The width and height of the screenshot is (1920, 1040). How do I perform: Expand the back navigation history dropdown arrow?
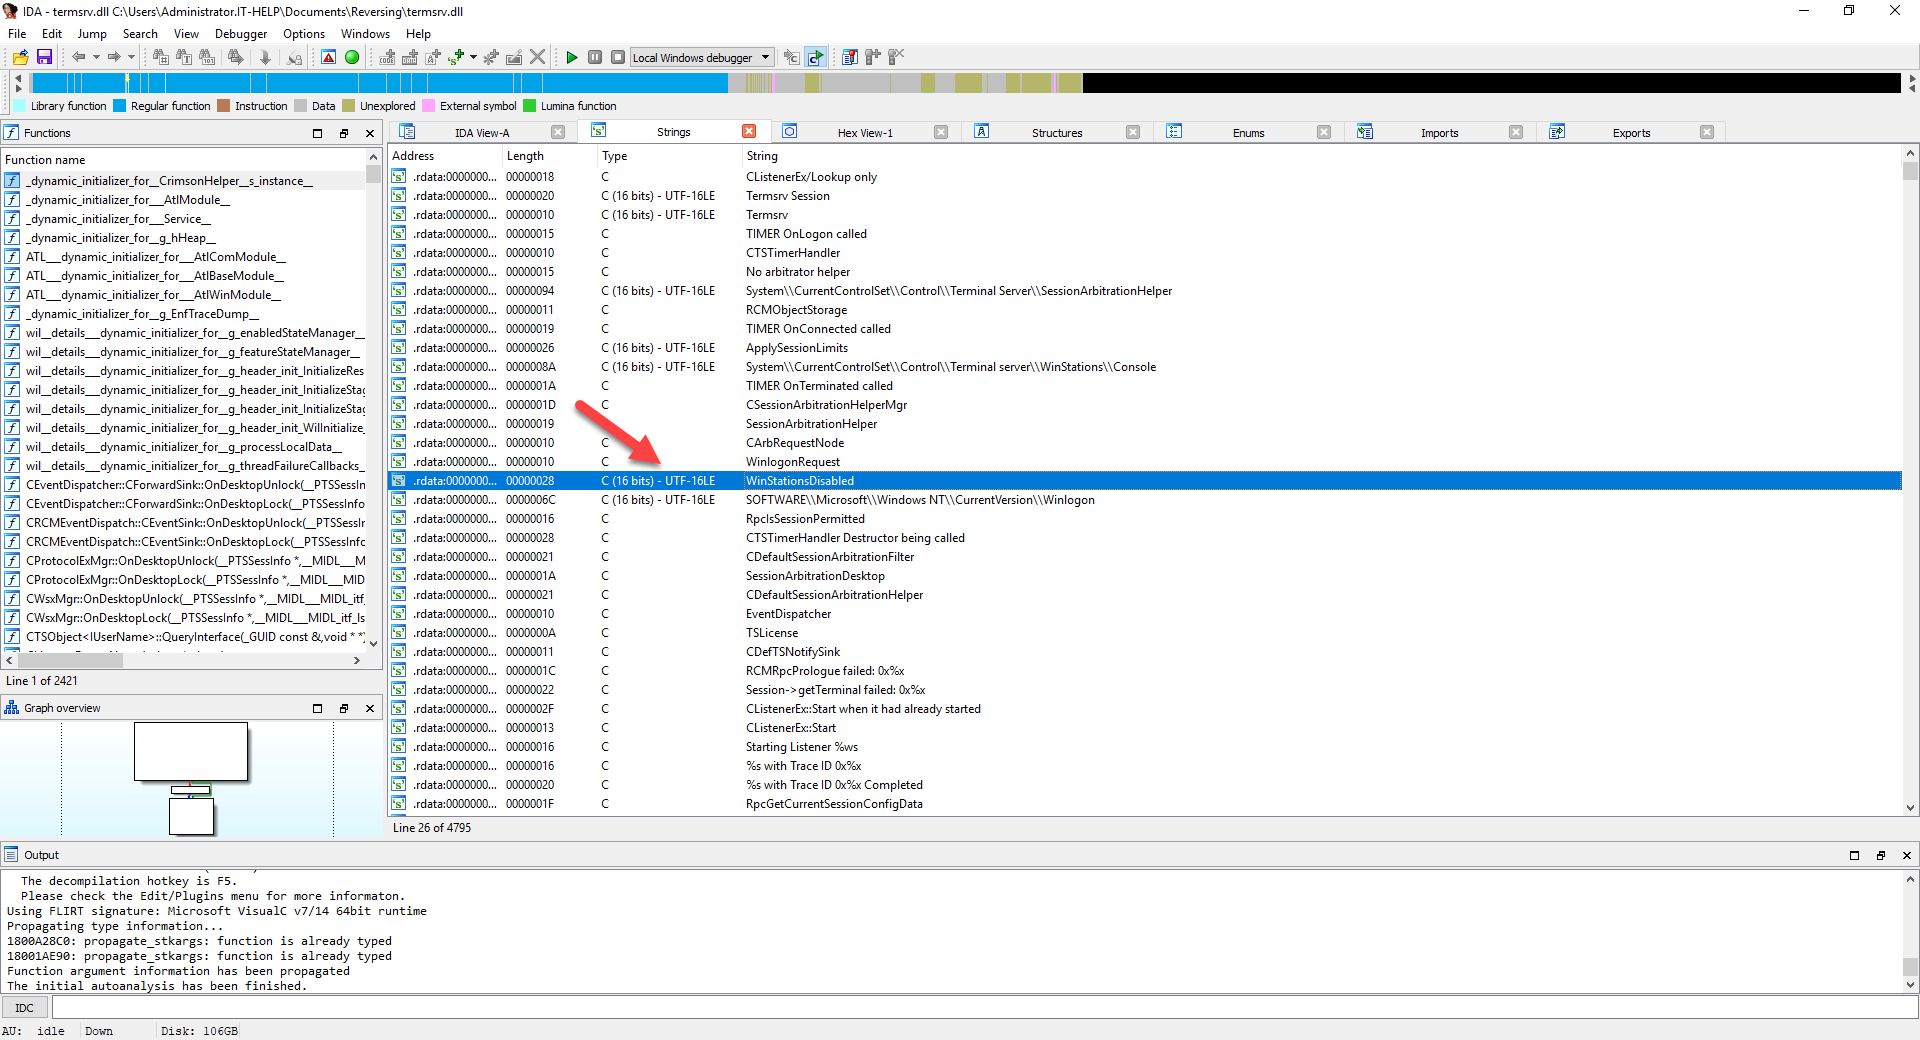96,57
